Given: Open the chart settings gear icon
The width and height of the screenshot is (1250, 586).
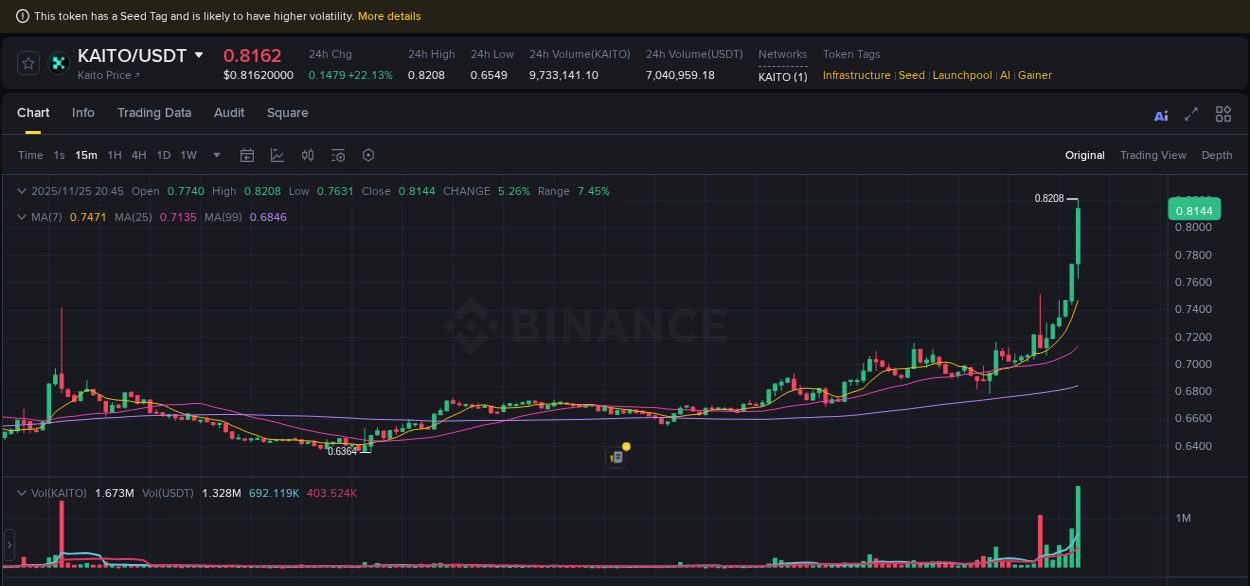Looking at the screenshot, I should pos(368,155).
